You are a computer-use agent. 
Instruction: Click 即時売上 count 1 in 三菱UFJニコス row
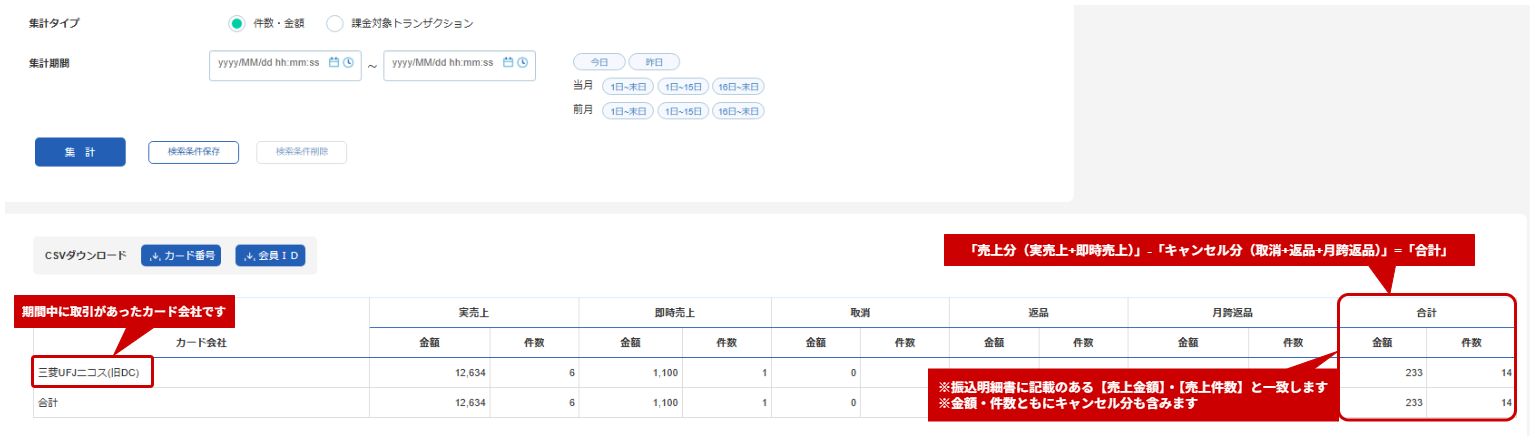[763, 373]
